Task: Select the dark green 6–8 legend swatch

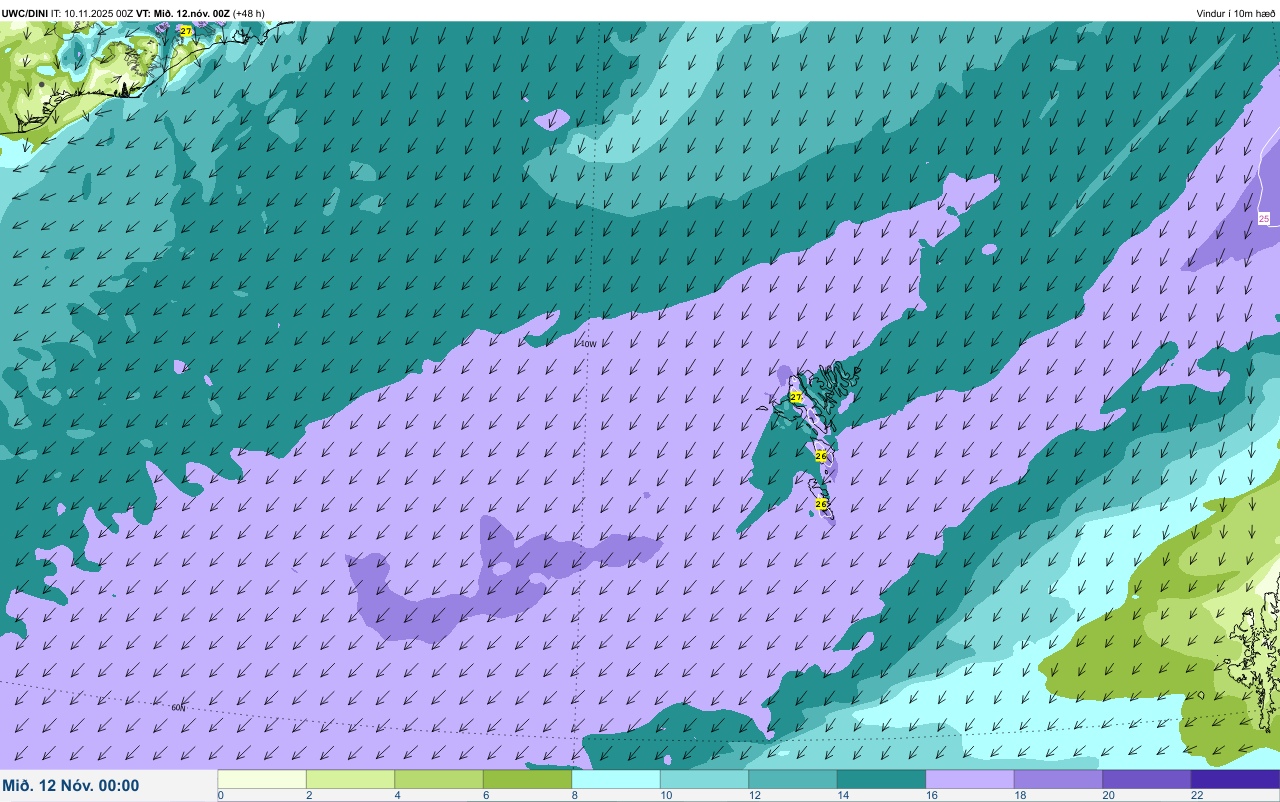Action: pyautogui.click(x=527, y=779)
